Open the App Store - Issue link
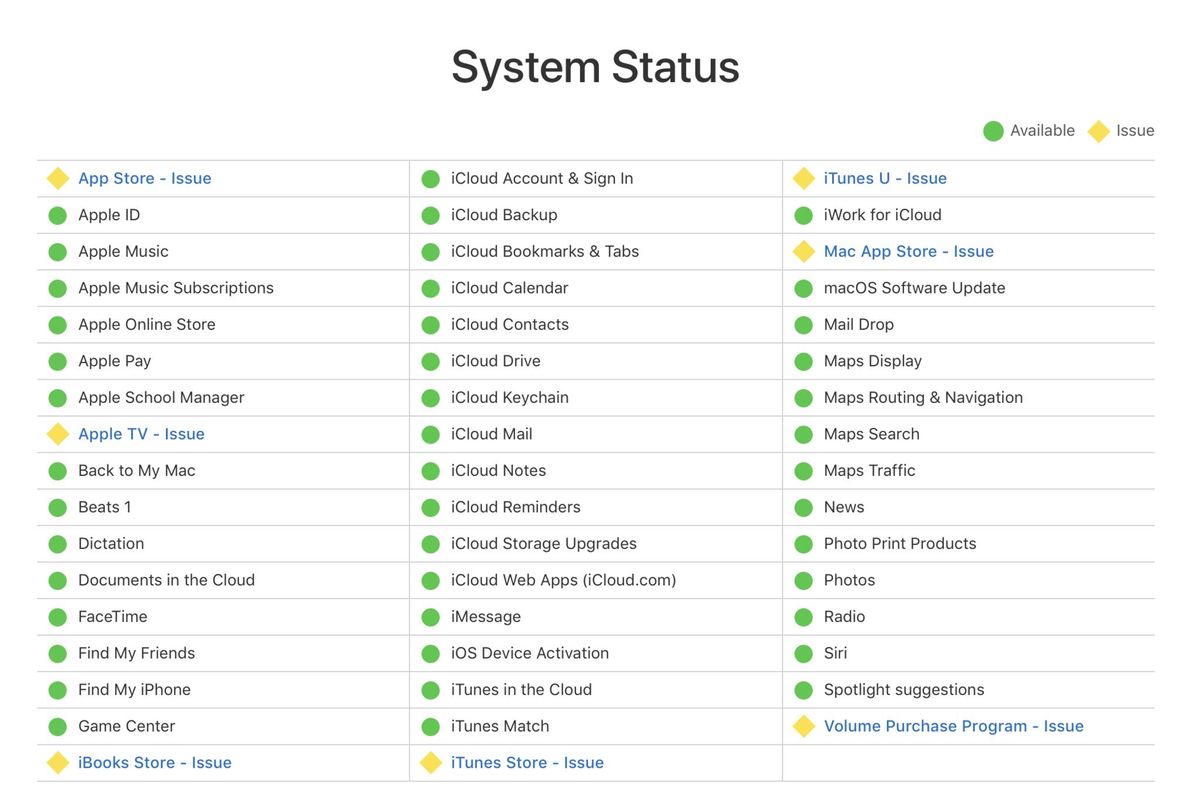 pos(145,178)
